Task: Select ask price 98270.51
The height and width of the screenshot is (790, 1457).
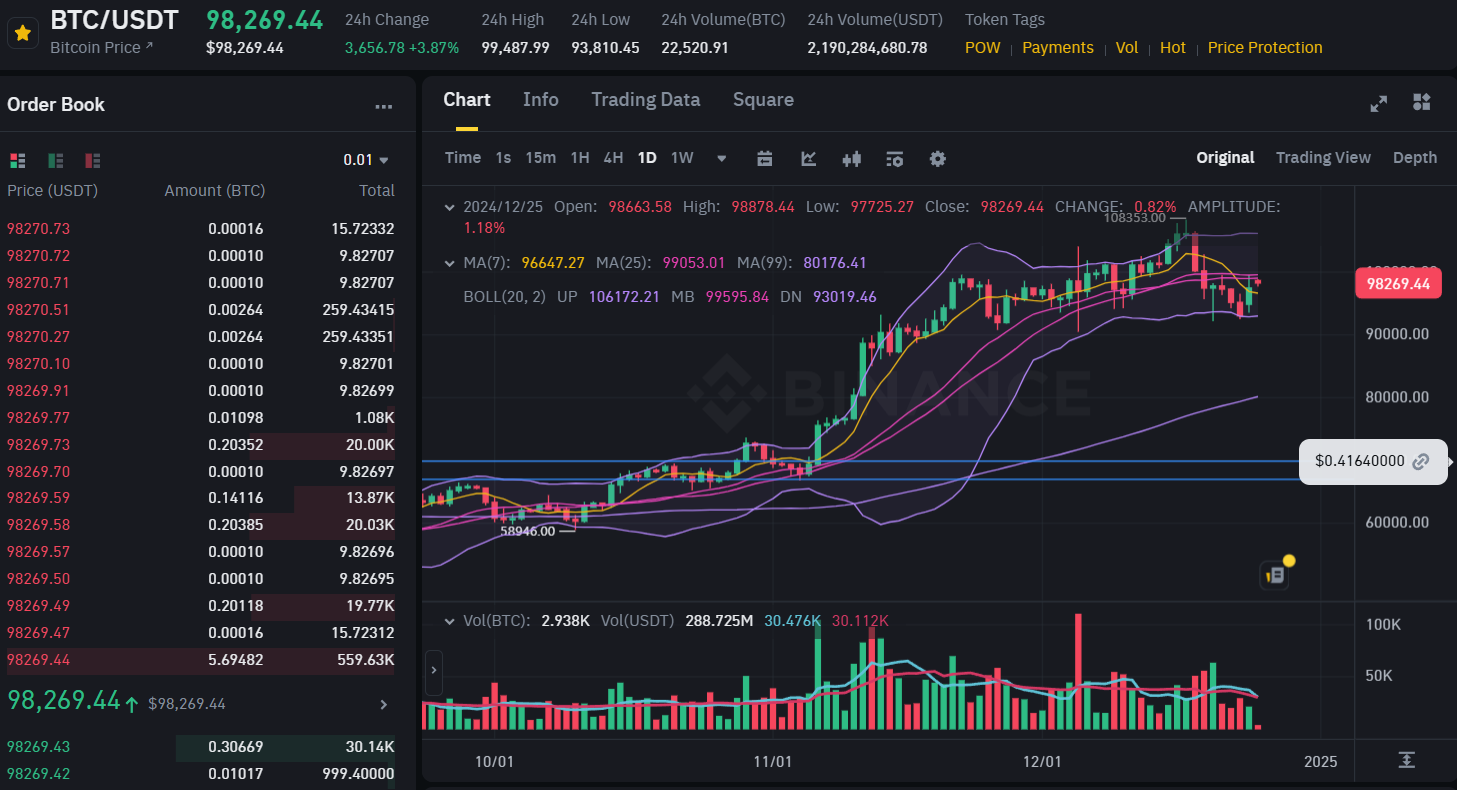Action: point(39,310)
